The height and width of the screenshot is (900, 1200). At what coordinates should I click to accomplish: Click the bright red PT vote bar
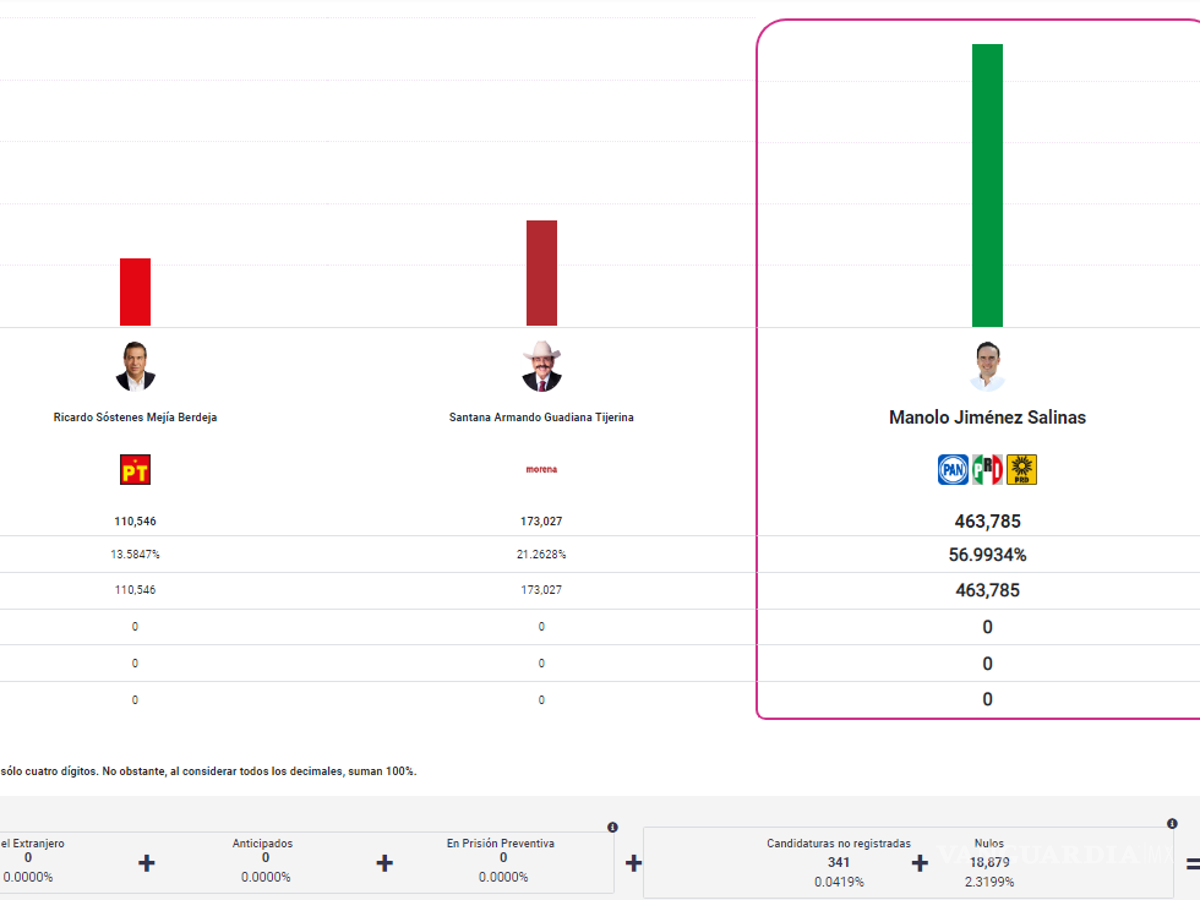[x=135, y=292]
